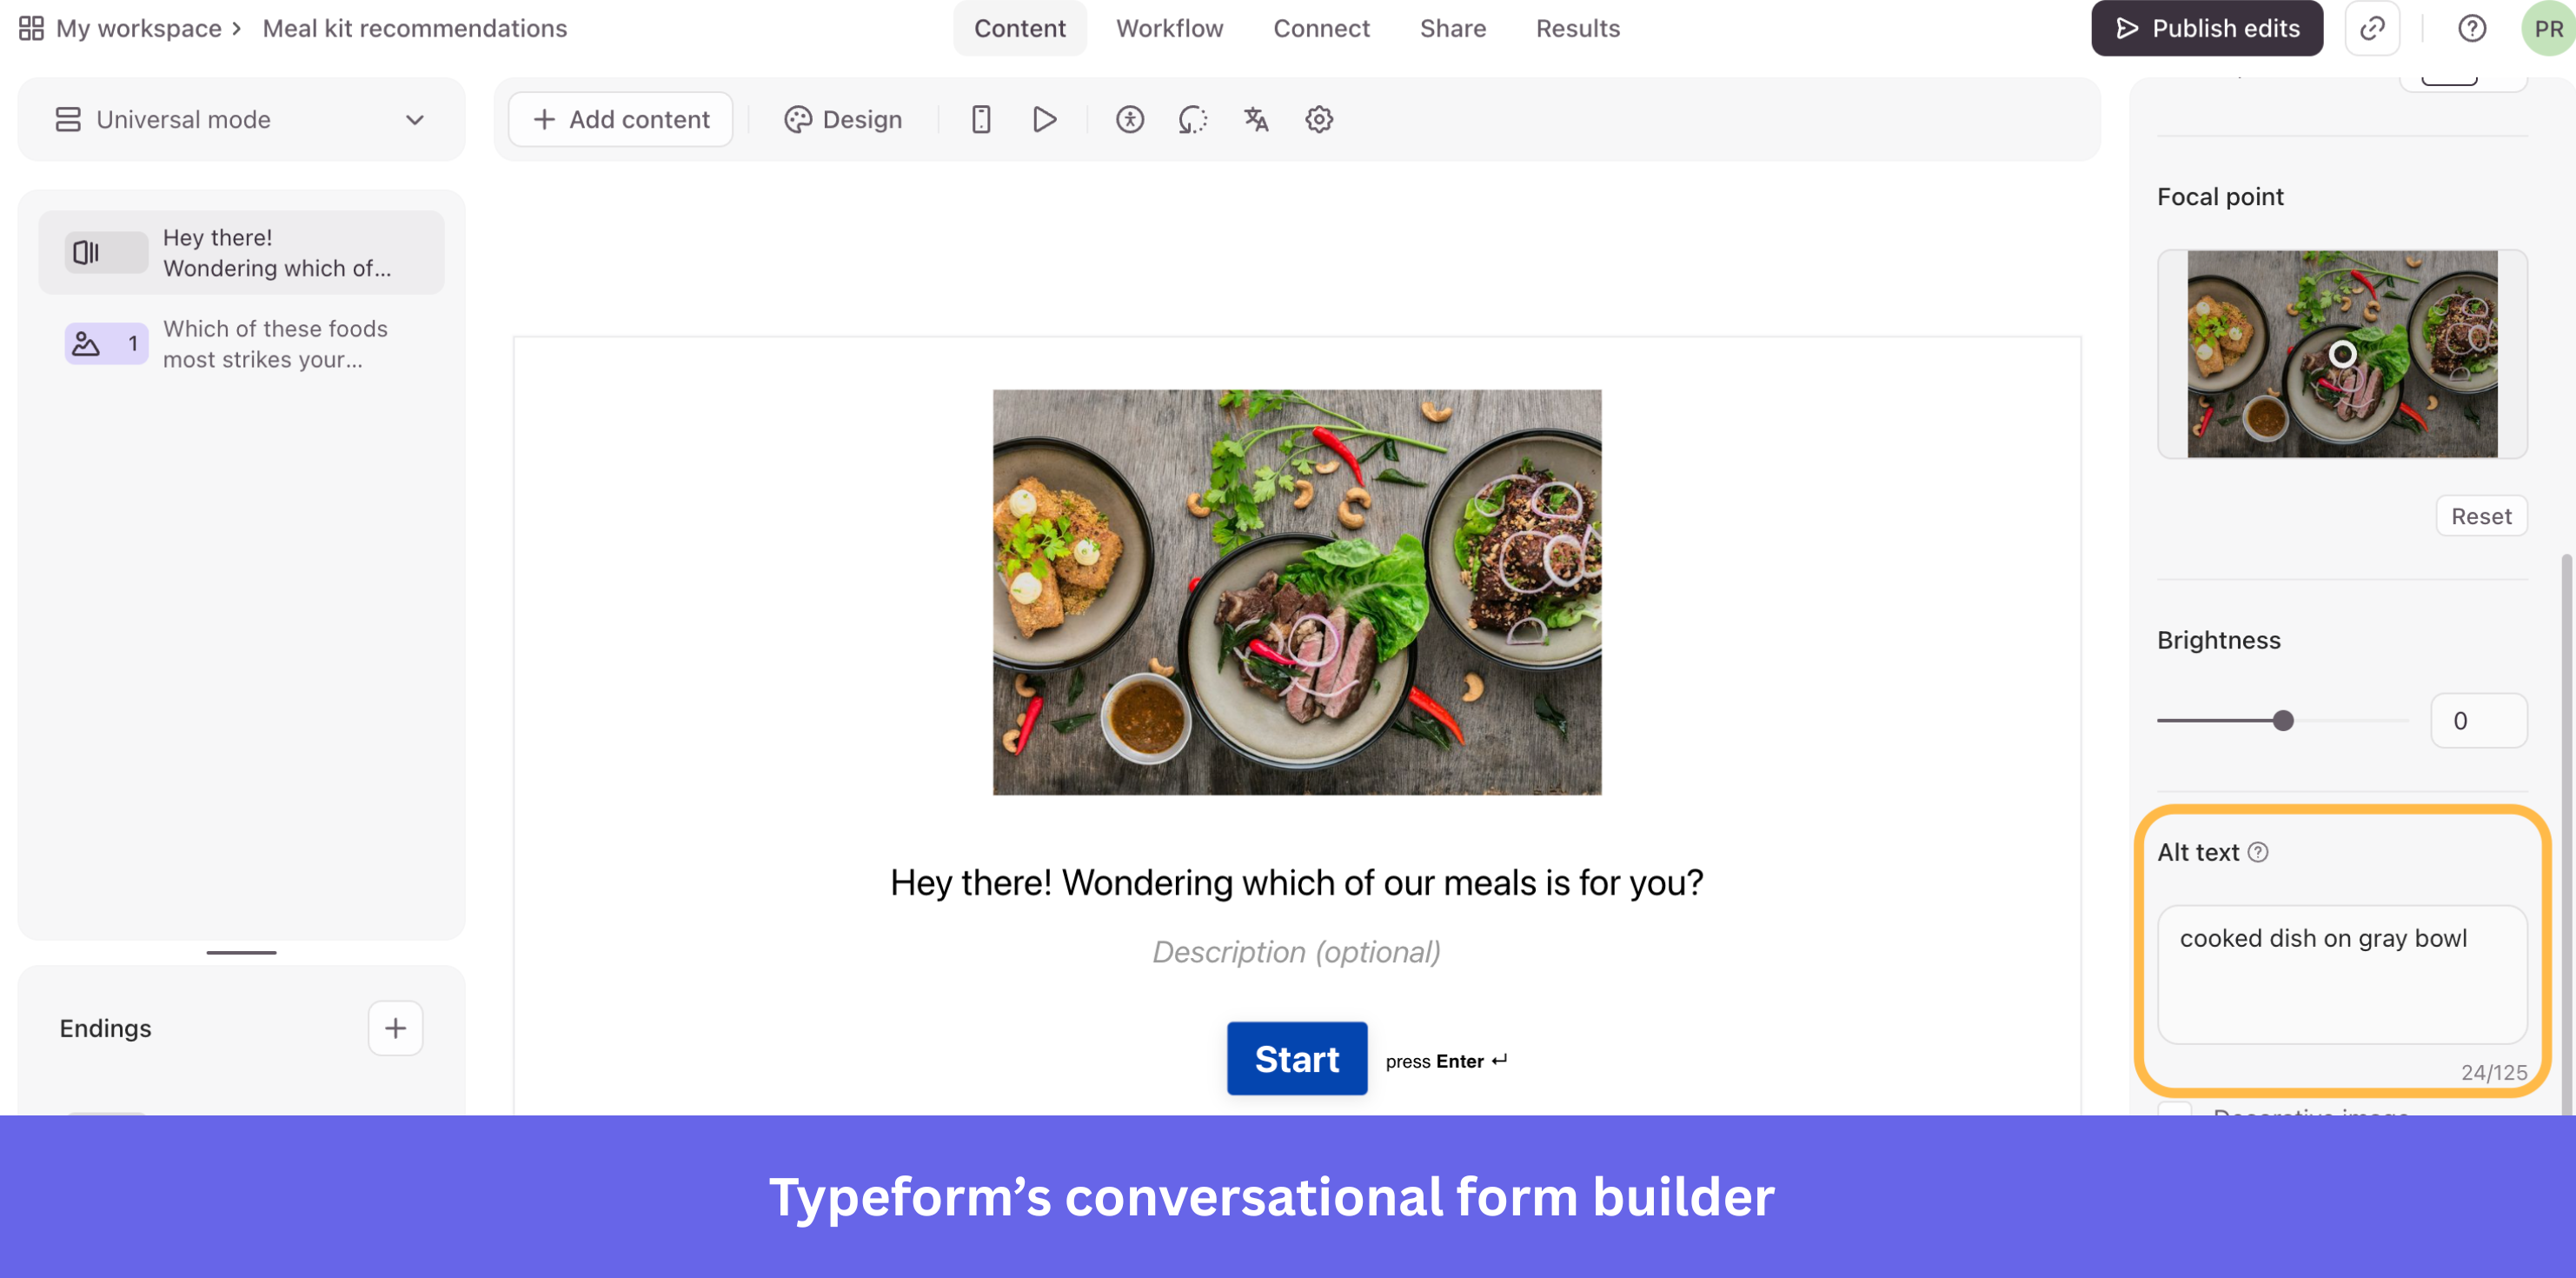Click Publish edits

[x=2207, y=28]
